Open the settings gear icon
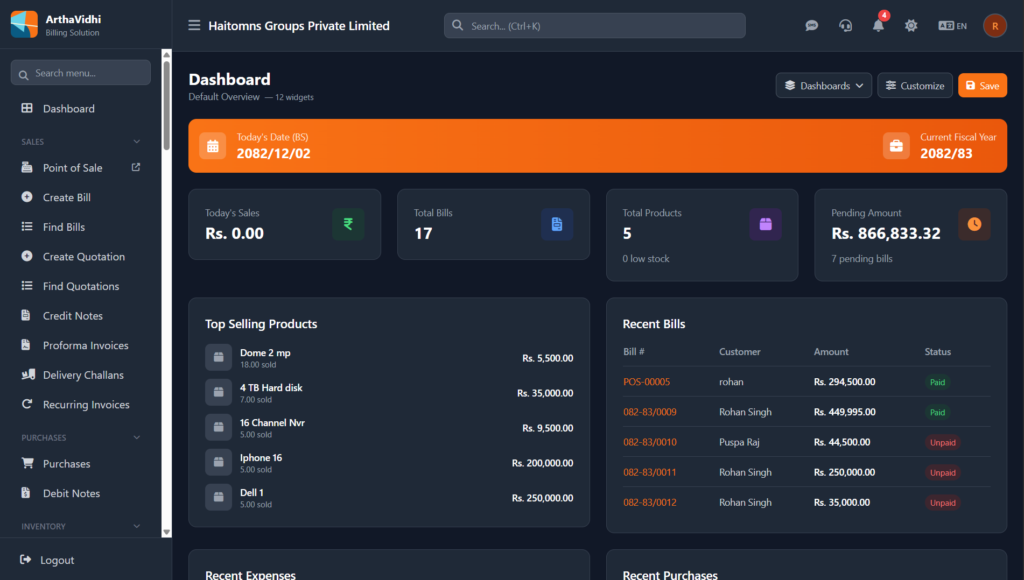Viewport: 1024px width, 580px height. pyautogui.click(x=911, y=26)
